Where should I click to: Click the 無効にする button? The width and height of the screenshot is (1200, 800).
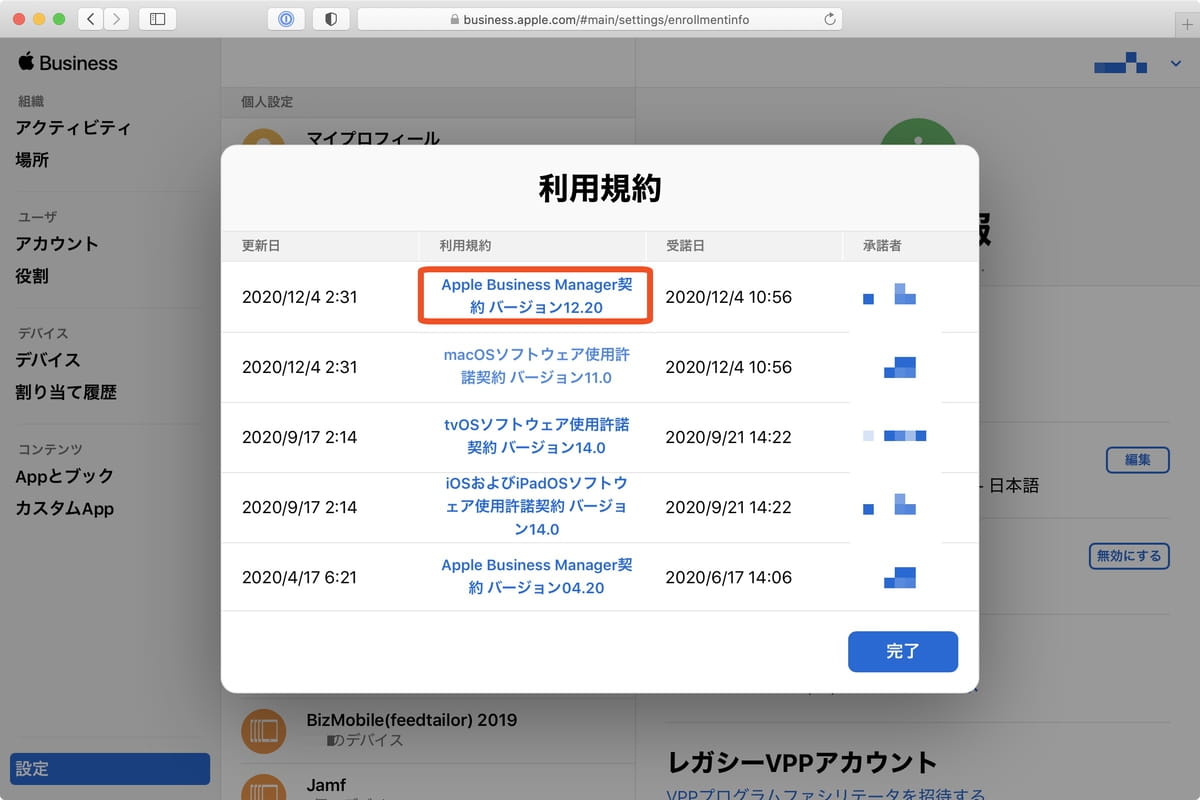1129,556
